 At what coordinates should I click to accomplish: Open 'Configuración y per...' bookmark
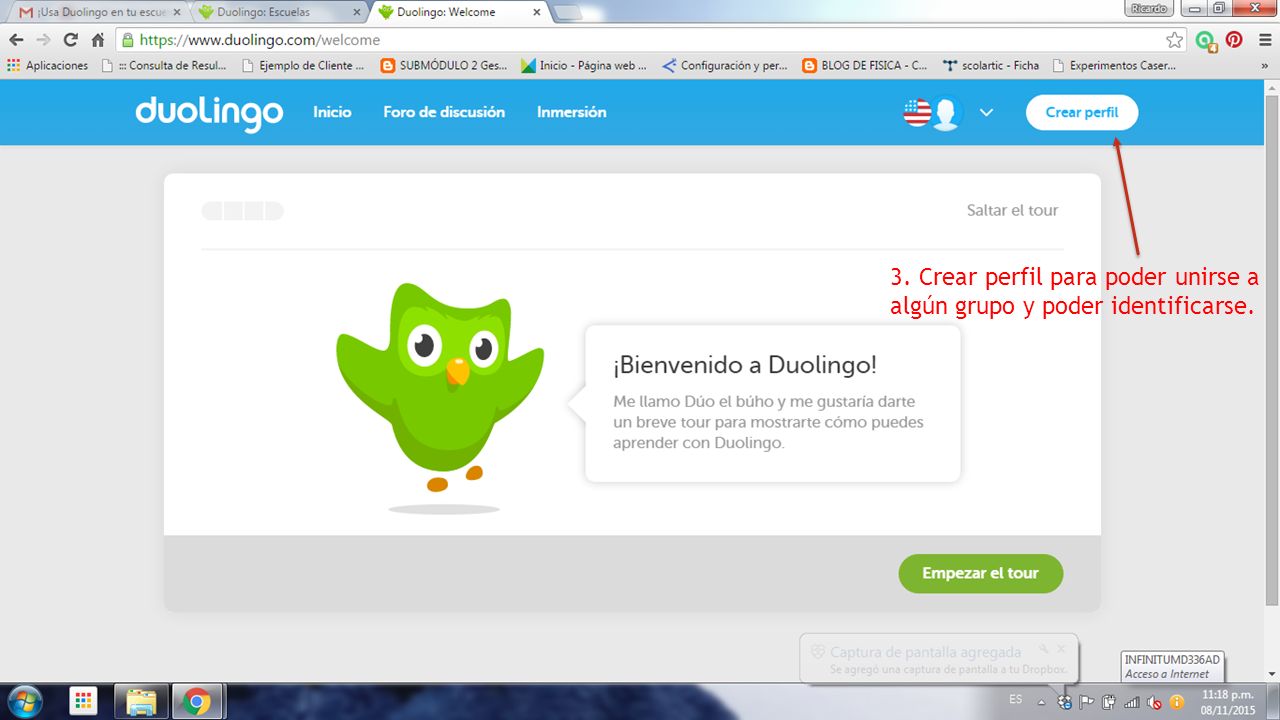(x=725, y=66)
